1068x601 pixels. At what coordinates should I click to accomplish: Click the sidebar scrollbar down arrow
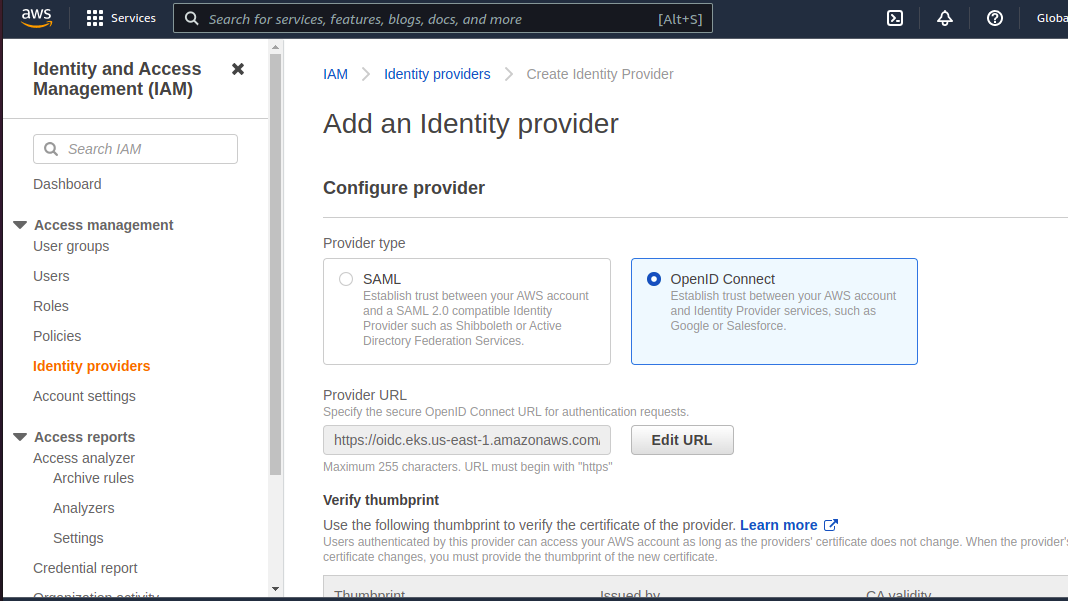tap(275, 589)
